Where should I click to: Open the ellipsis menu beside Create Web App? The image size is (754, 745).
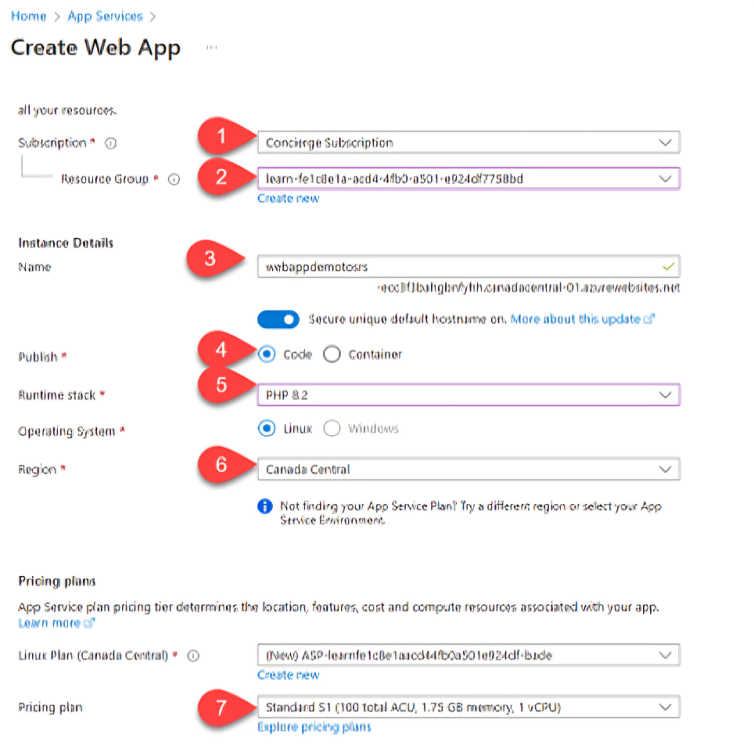212,47
